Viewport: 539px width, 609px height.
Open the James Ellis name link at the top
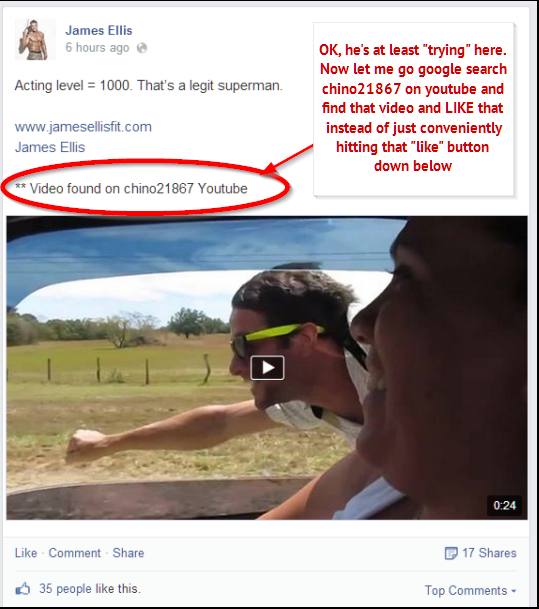(x=99, y=30)
